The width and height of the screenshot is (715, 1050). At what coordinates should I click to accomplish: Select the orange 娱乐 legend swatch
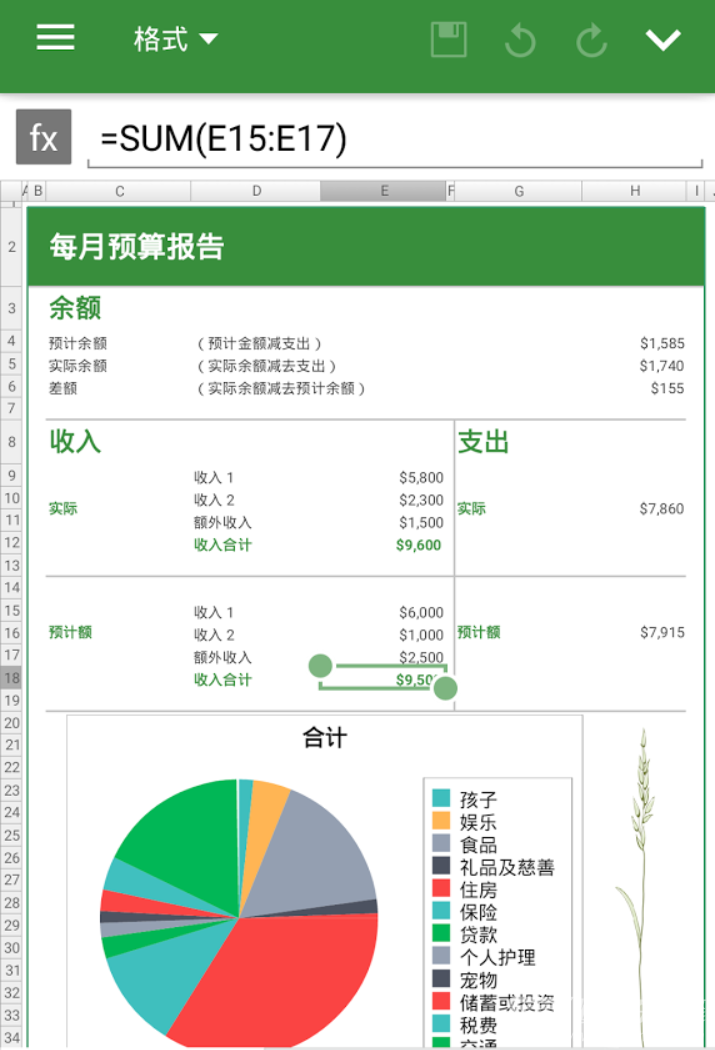(x=441, y=820)
